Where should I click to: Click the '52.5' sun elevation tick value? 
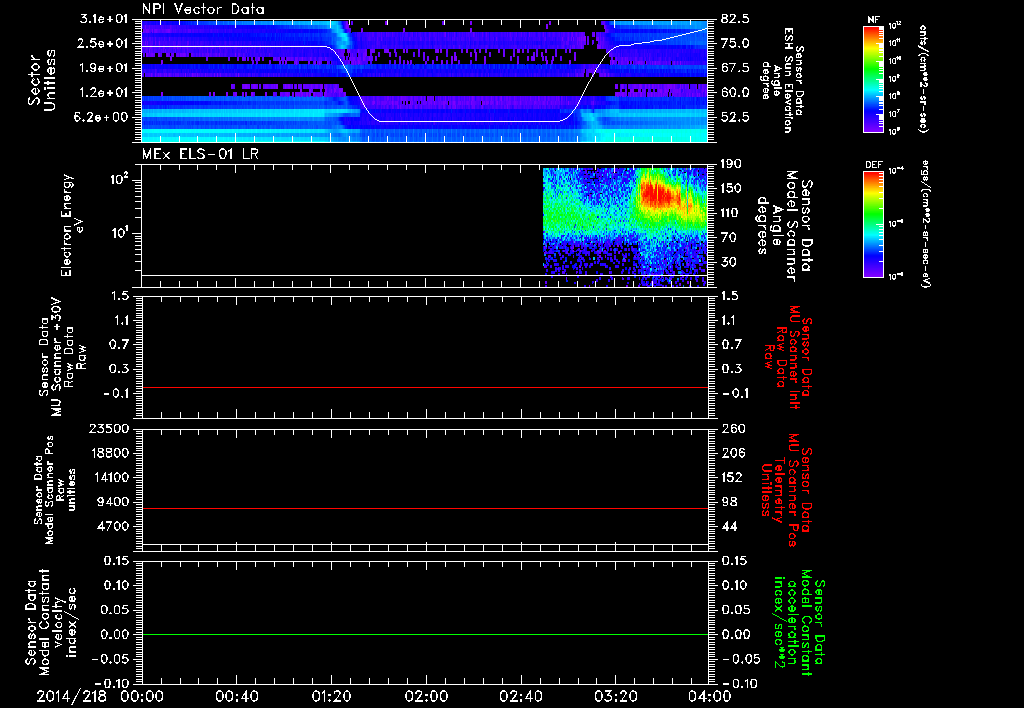(x=735, y=117)
